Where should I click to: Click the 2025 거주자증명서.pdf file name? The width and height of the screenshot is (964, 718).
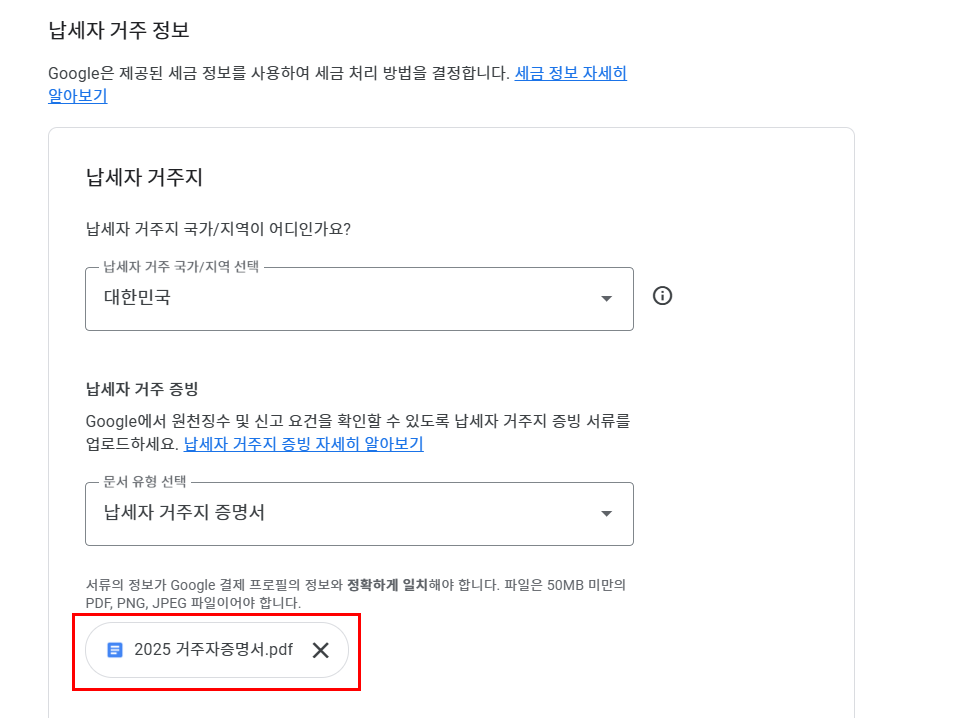coord(213,650)
